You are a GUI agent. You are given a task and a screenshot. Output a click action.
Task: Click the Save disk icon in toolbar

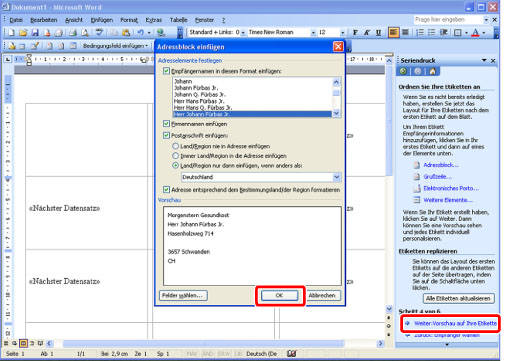point(35,33)
